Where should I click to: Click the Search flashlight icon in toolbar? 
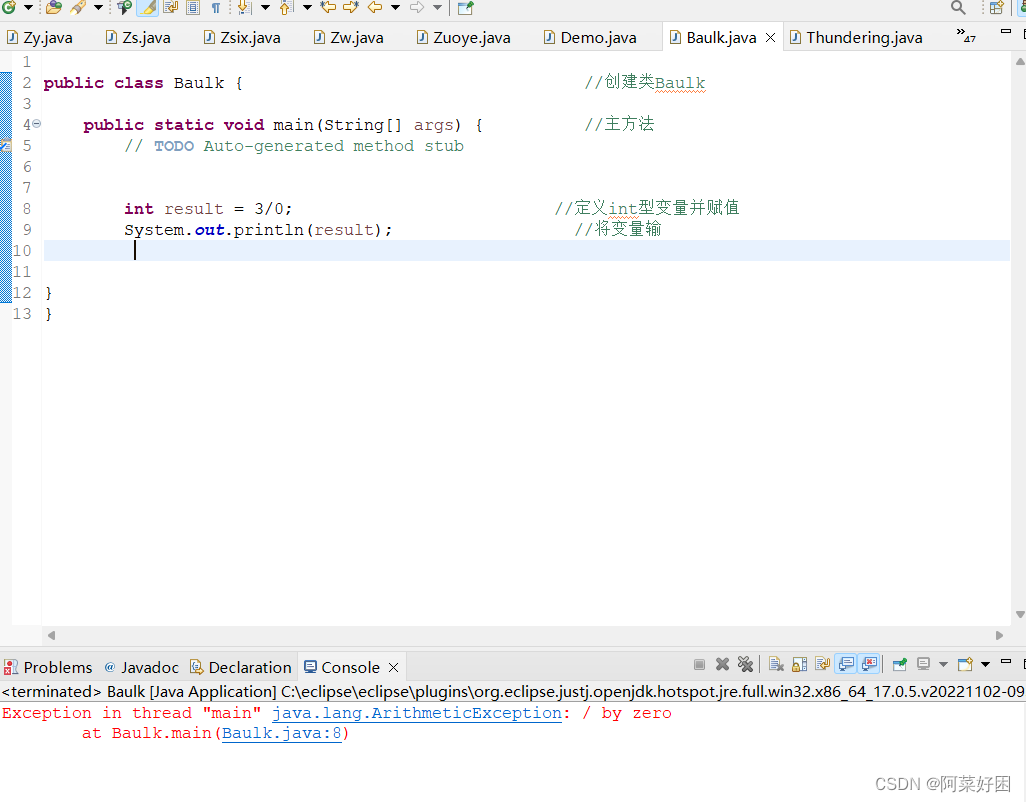pos(79,8)
